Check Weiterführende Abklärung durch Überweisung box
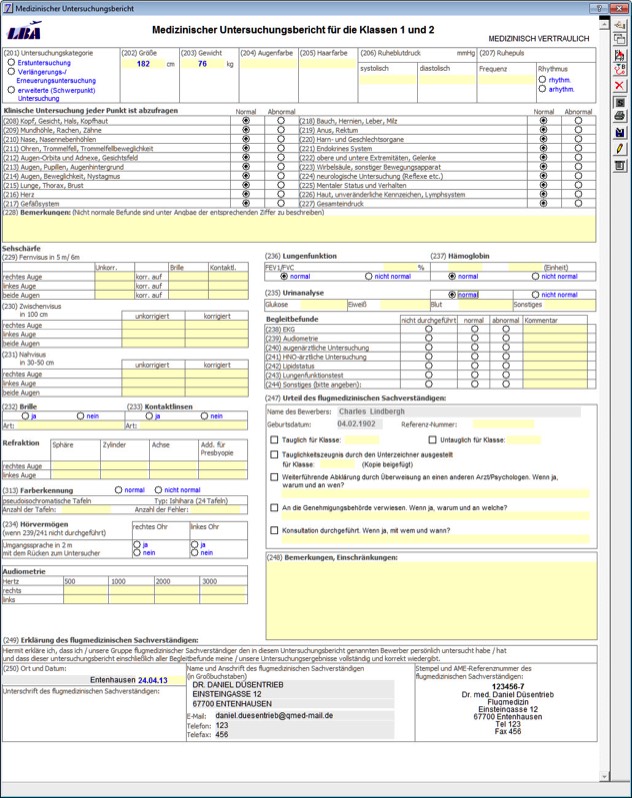The image size is (632, 798). click(274, 477)
